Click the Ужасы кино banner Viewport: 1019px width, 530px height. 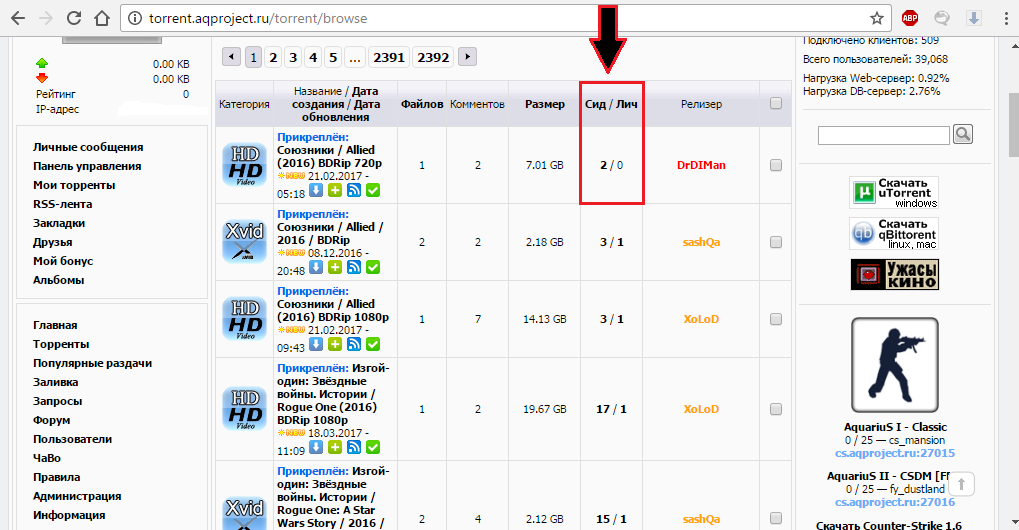point(895,274)
